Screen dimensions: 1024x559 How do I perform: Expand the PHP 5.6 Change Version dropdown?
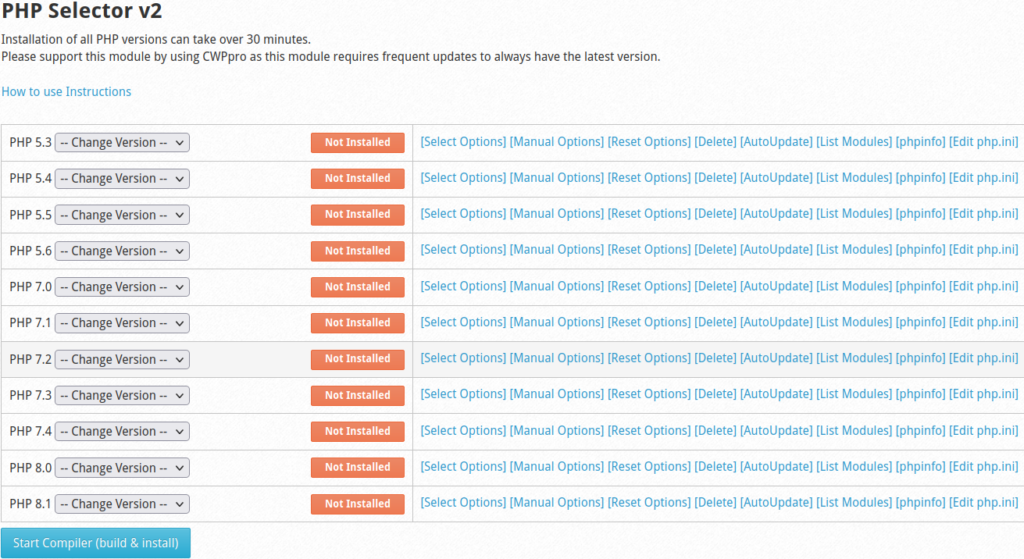[122, 251]
